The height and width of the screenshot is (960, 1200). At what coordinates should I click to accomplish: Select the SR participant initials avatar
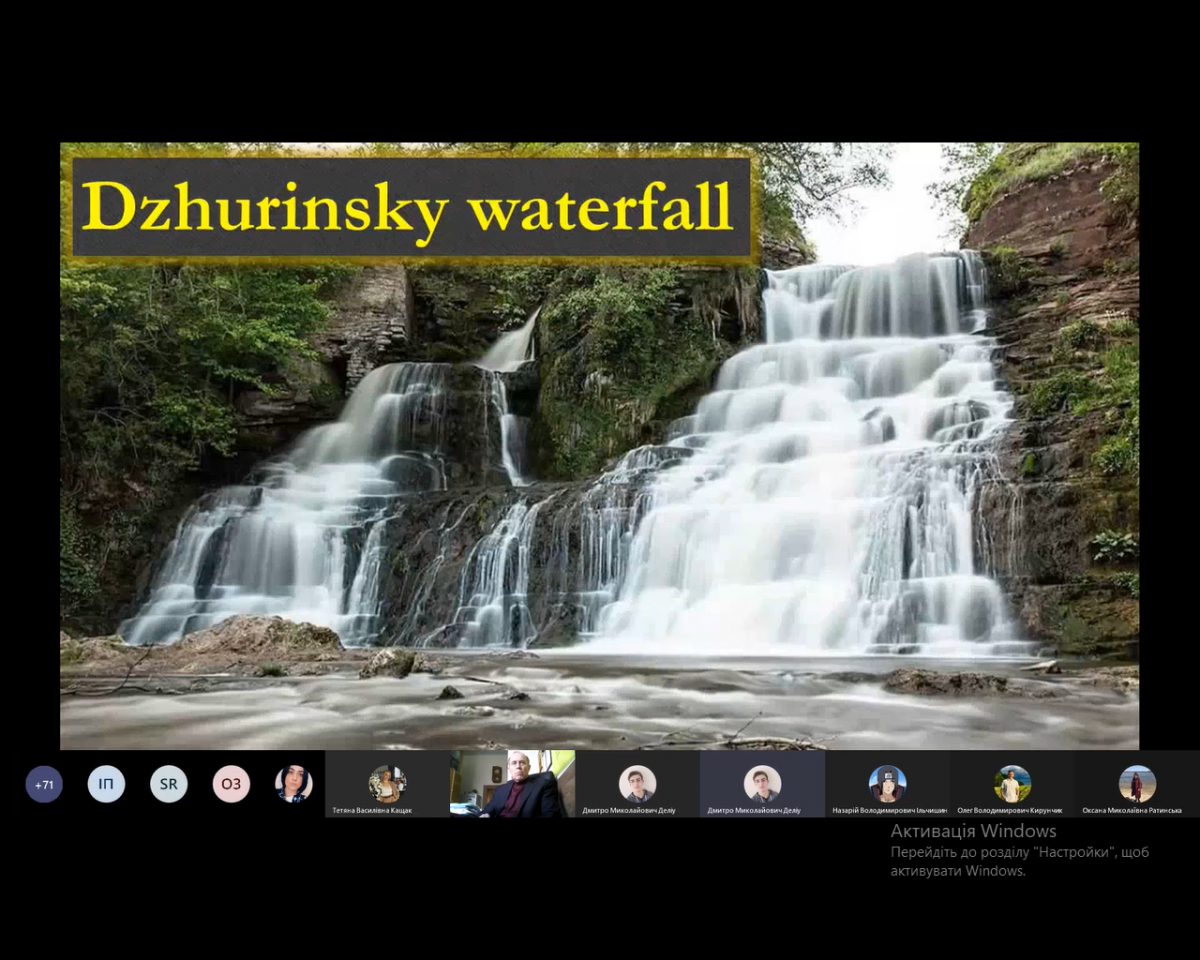click(169, 784)
